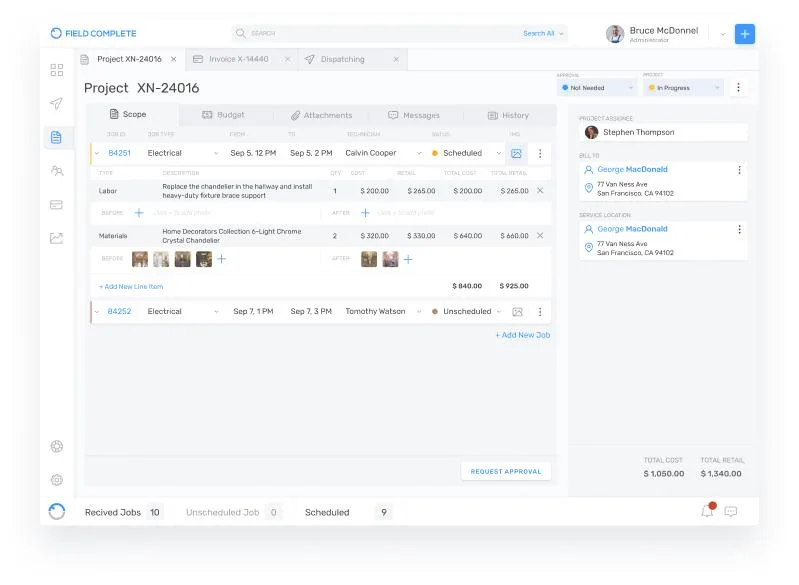The image size is (799, 585).
Task: Open first after photo thumbnail of Materials
Action: (369, 259)
